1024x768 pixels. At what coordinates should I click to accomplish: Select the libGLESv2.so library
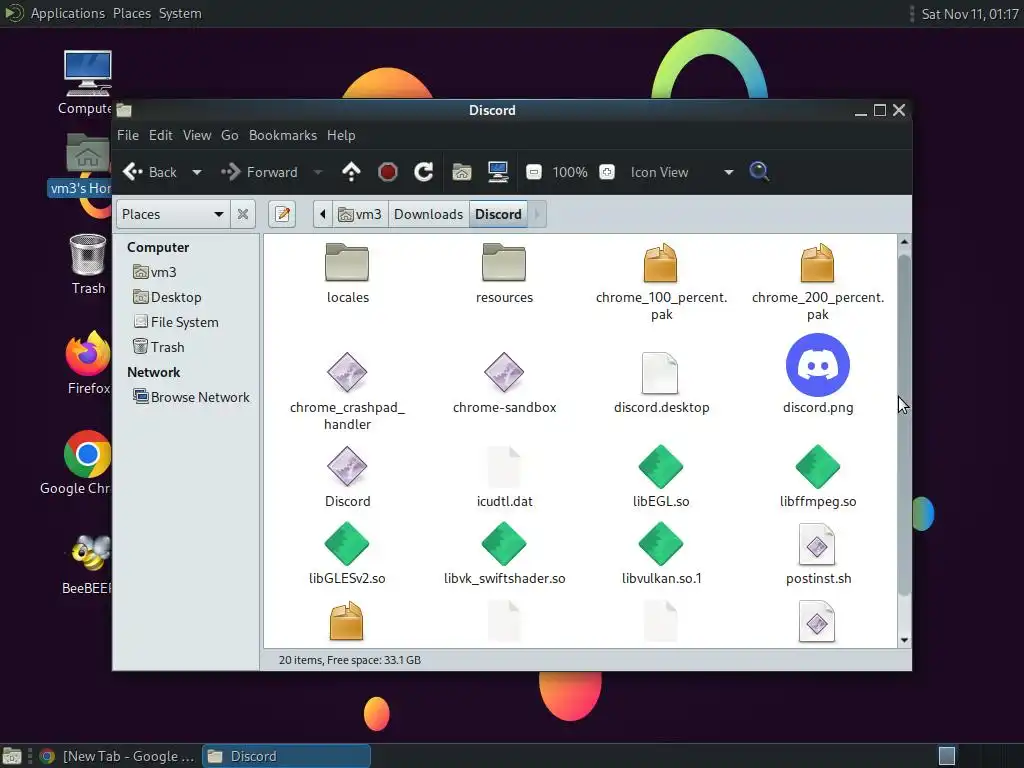click(x=347, y=554)
